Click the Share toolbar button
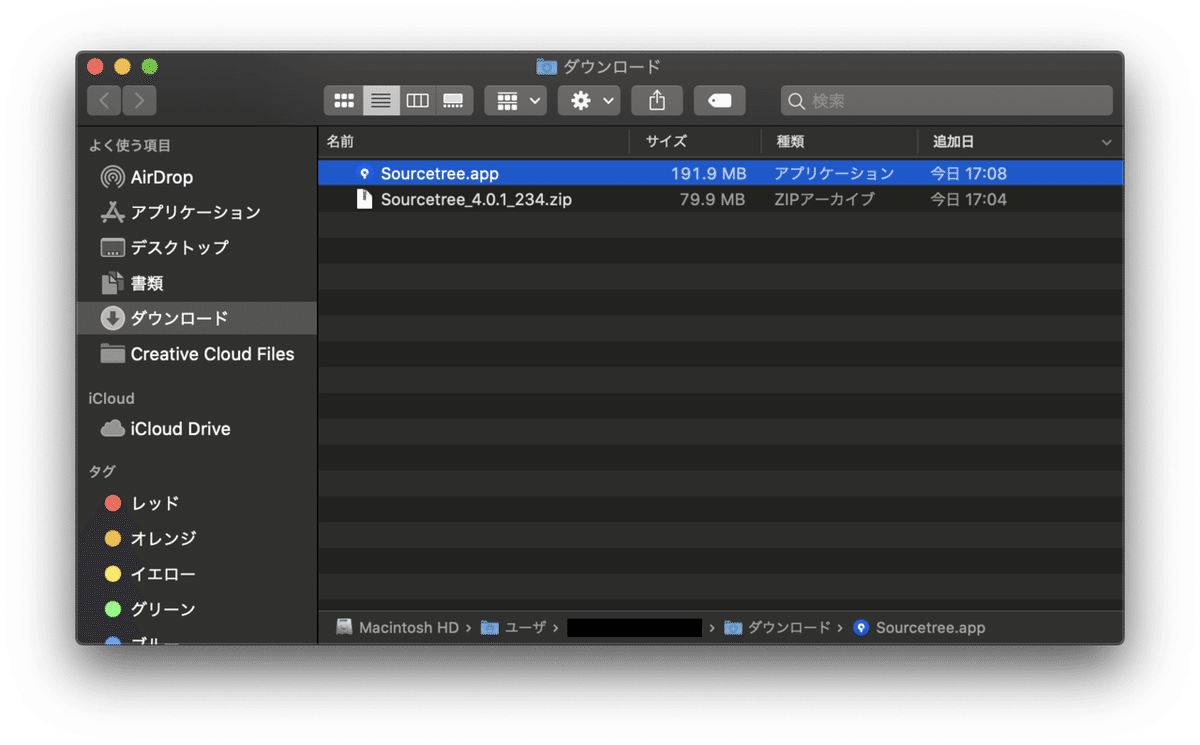1200x745 pixels. click(x=657, y=101)
